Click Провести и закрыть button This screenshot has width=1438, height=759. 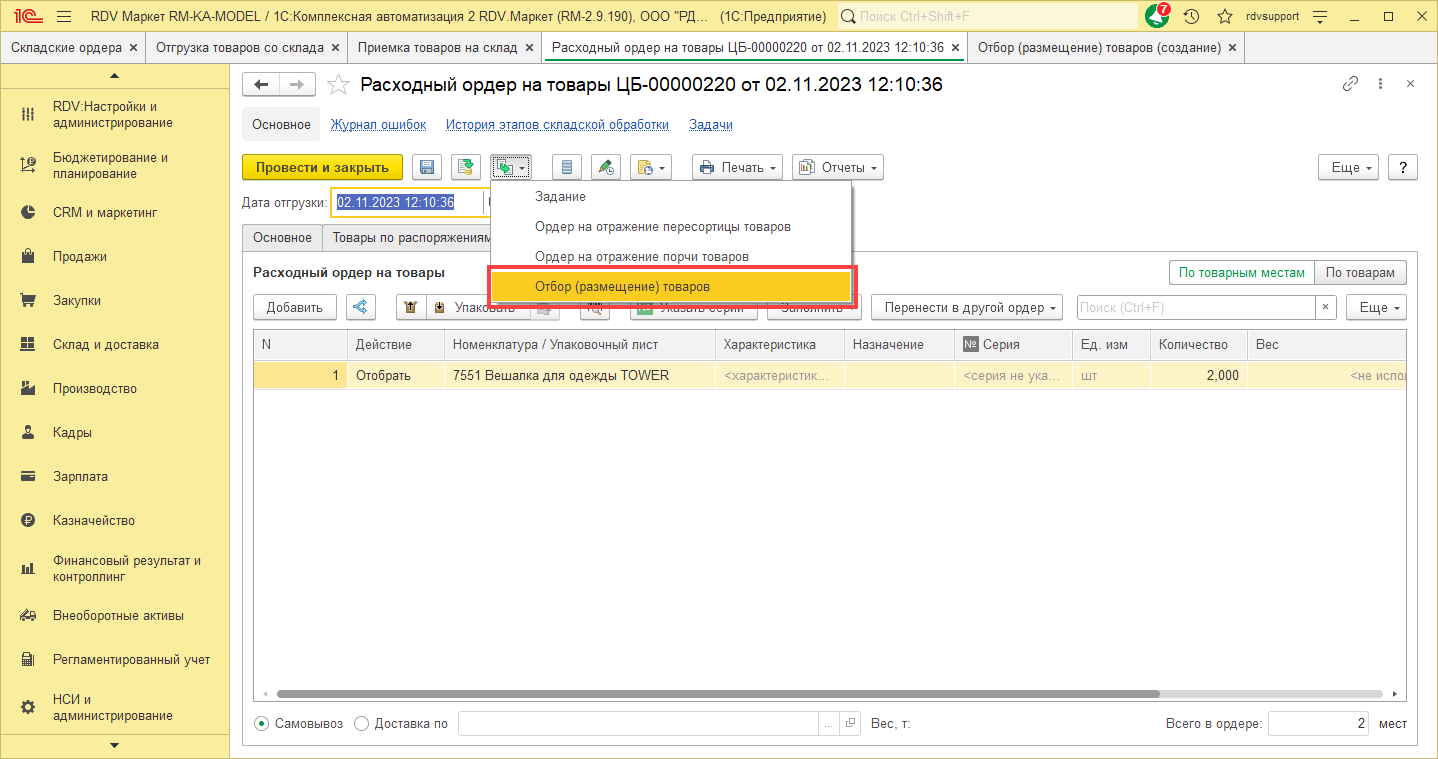[x=322, y=168]
